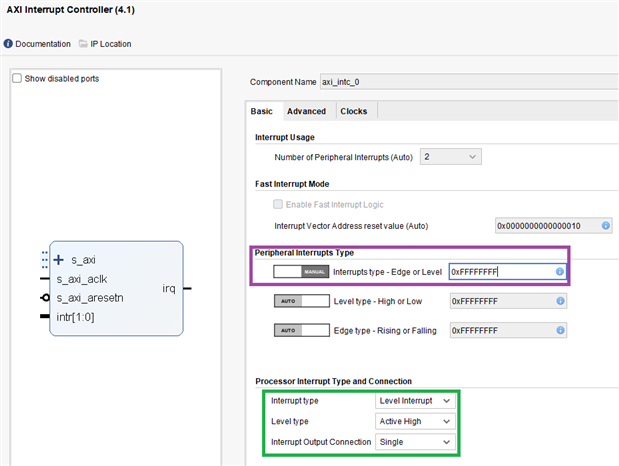Open the Documentation info icon
Image resolution: width=619 pixels, height=466 pixels.
coord(8,44)
